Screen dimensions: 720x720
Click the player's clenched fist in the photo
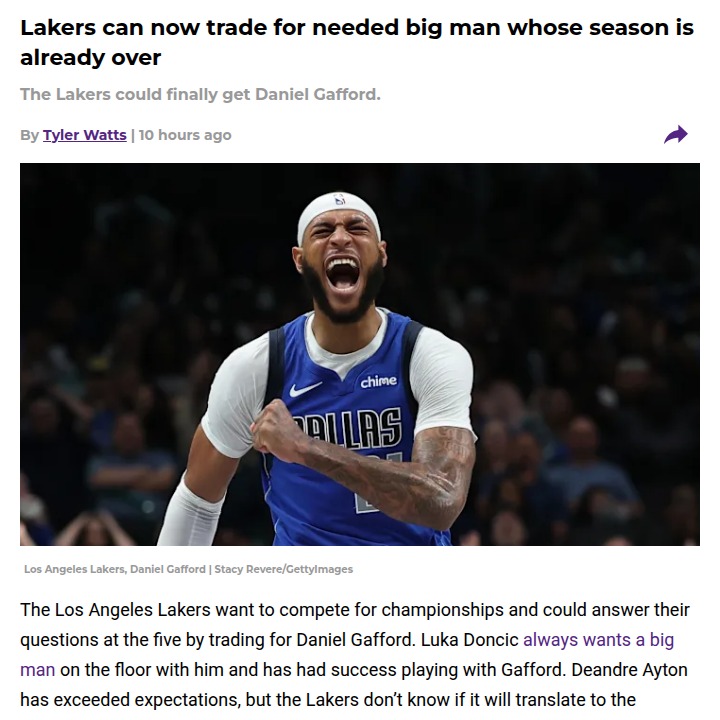pyautogui.click(x=274, y=427)
